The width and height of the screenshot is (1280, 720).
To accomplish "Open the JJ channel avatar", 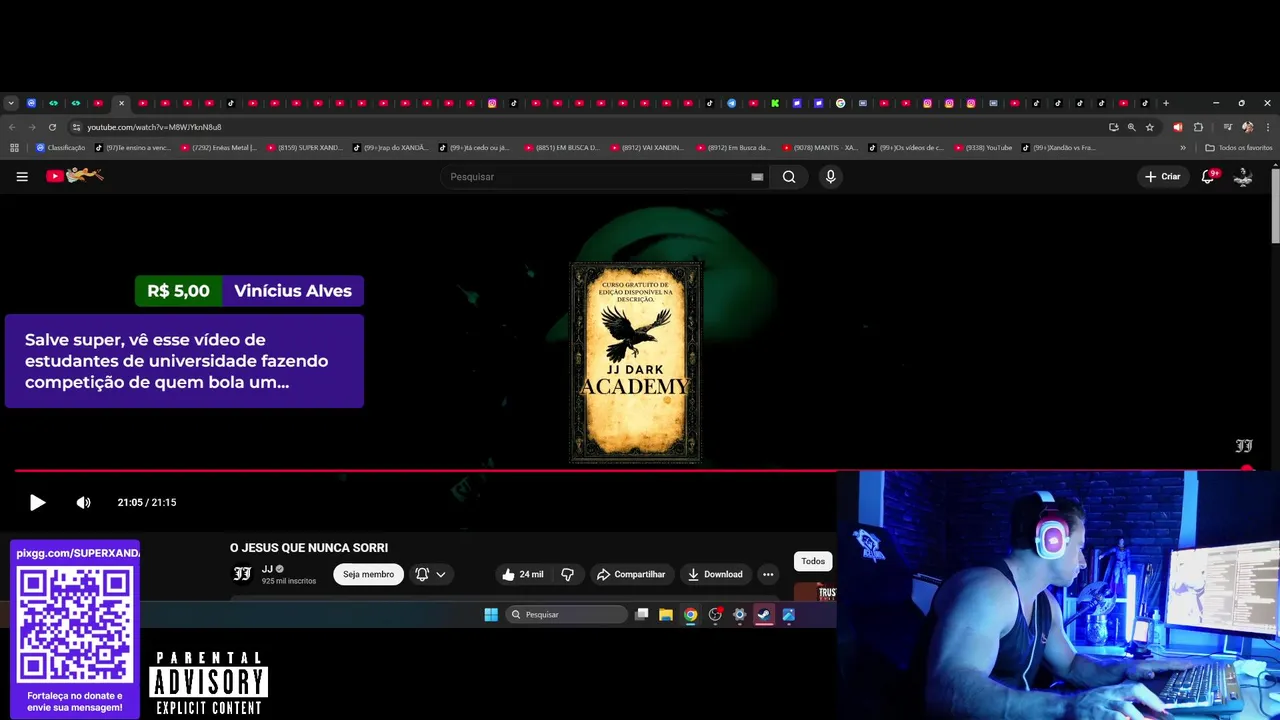I will pyautogui.click(x=242, y=574).
